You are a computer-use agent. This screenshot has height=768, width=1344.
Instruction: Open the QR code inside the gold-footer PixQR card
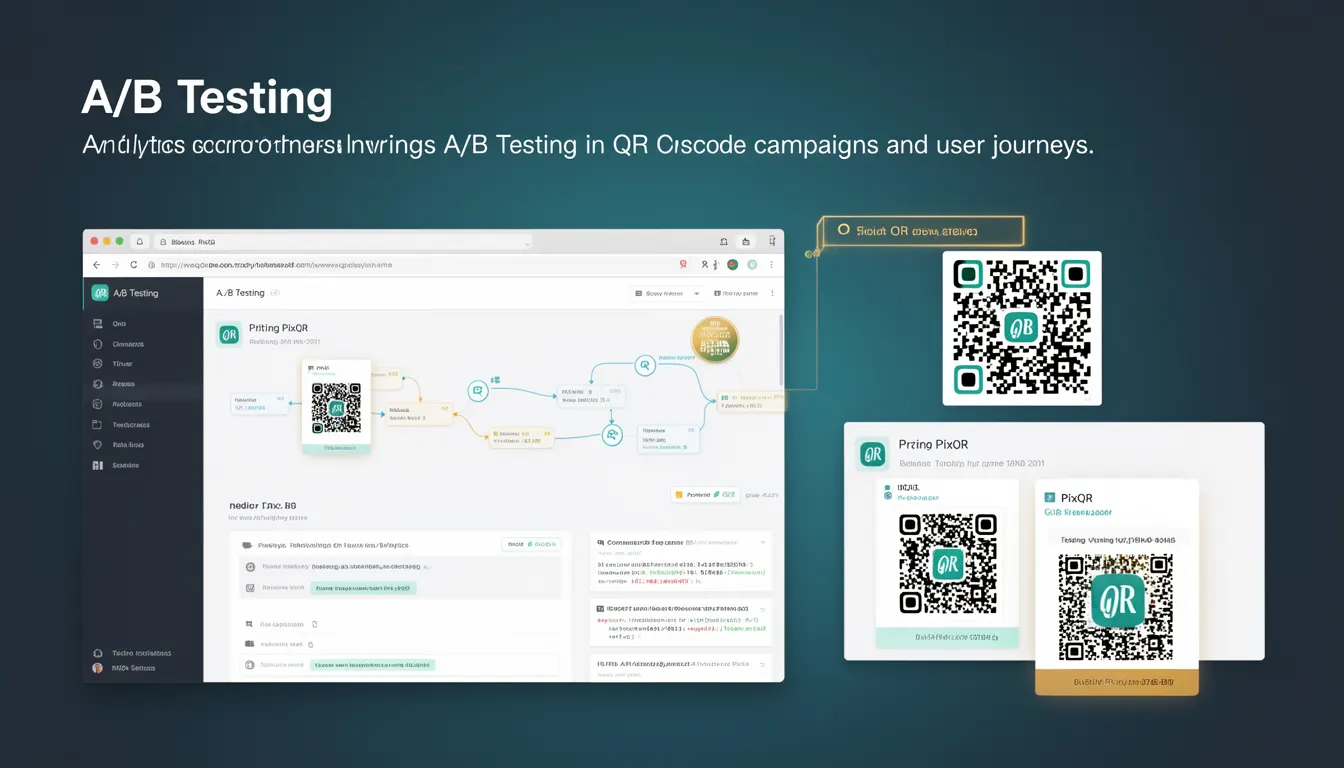[x=1116, y=608]
